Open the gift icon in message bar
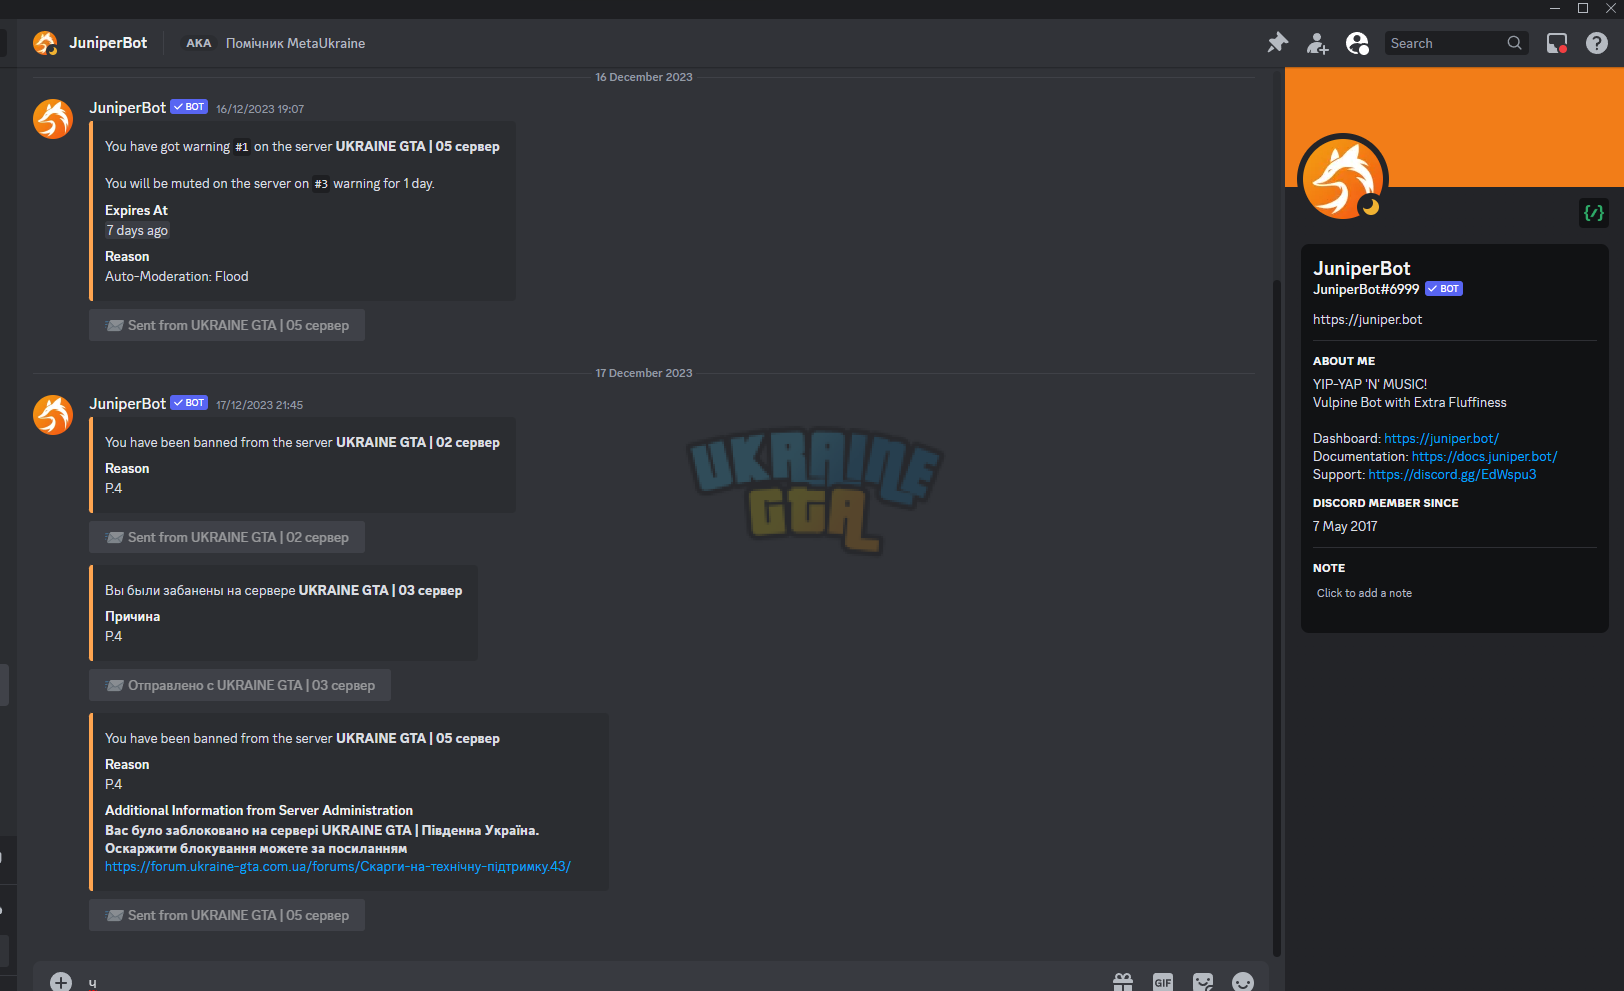This screenshot has width=1624, height=991. pyautogui.click(x=1123, y=982)
